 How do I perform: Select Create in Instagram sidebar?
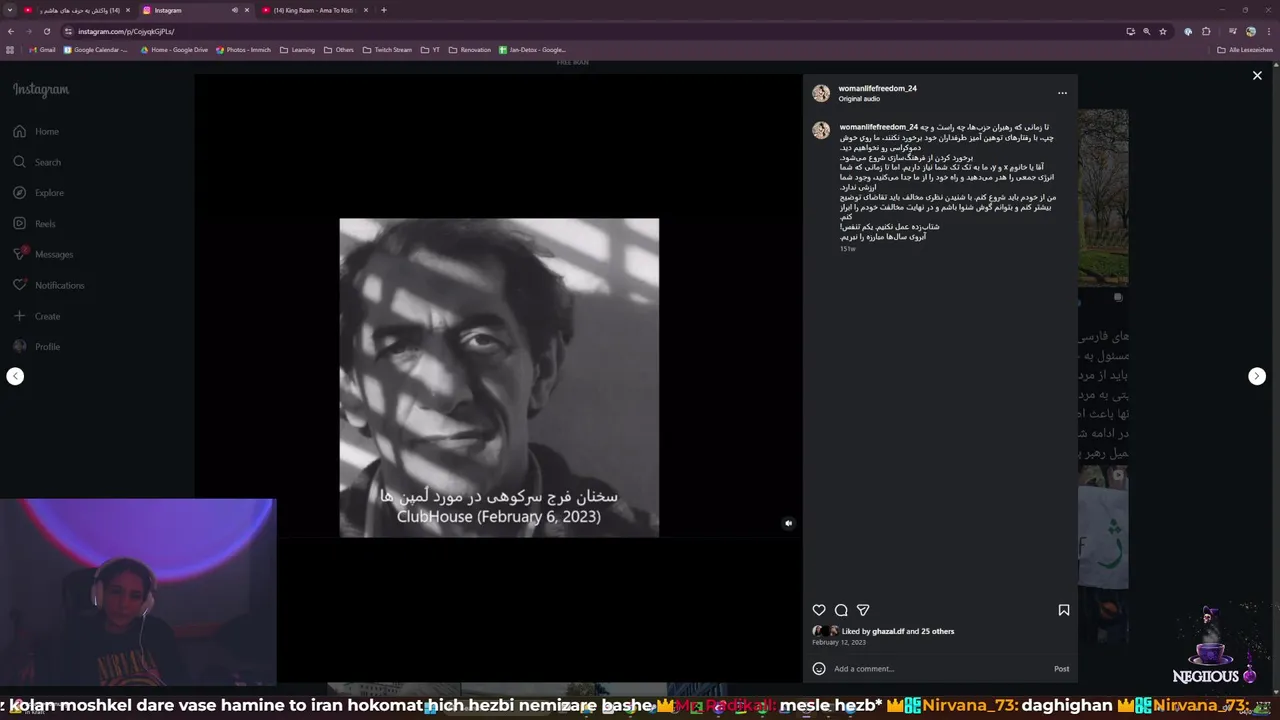click(36, 316)
